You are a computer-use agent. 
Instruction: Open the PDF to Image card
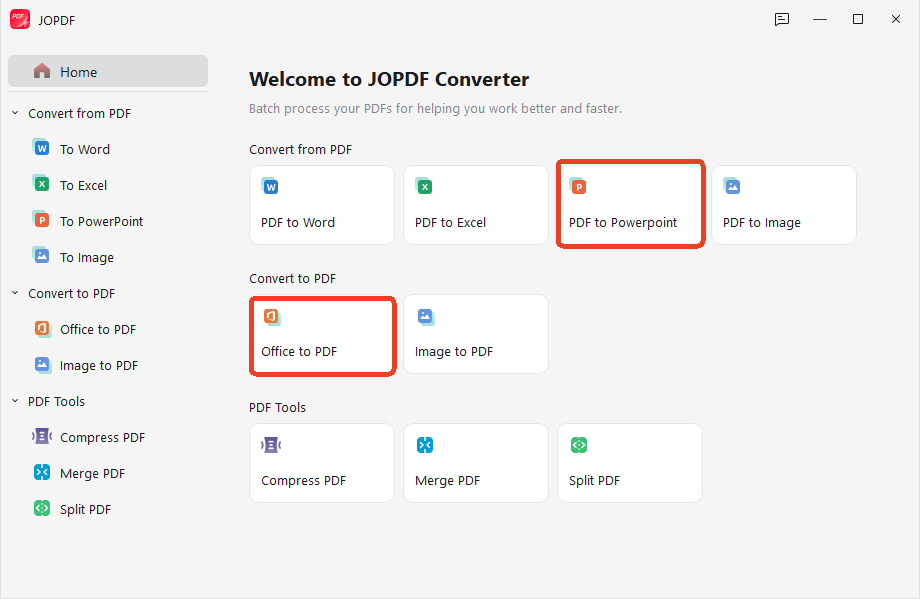click(x=784, y=205)
